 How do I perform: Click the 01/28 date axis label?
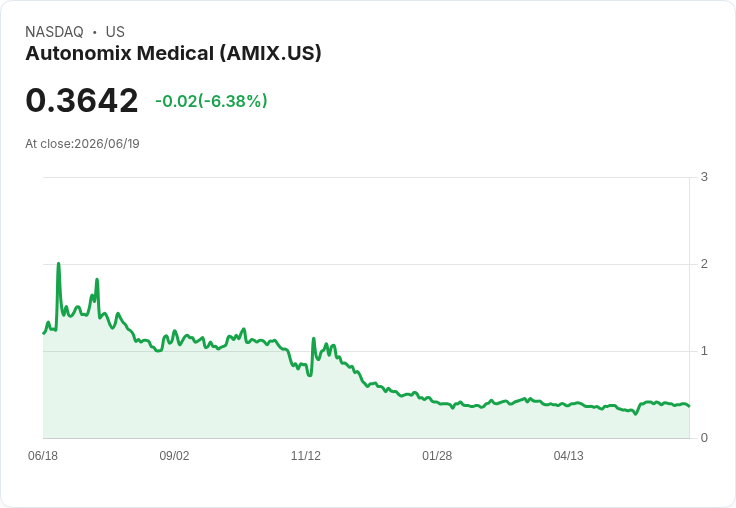coord(437,455)
